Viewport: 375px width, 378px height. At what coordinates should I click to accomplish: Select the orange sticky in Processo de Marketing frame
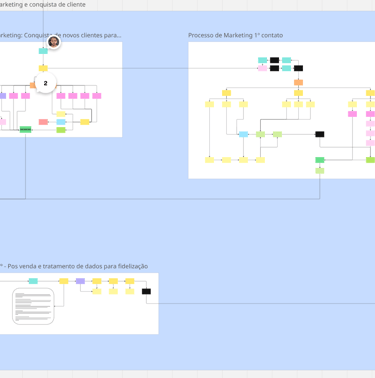[x=299, y=82]
